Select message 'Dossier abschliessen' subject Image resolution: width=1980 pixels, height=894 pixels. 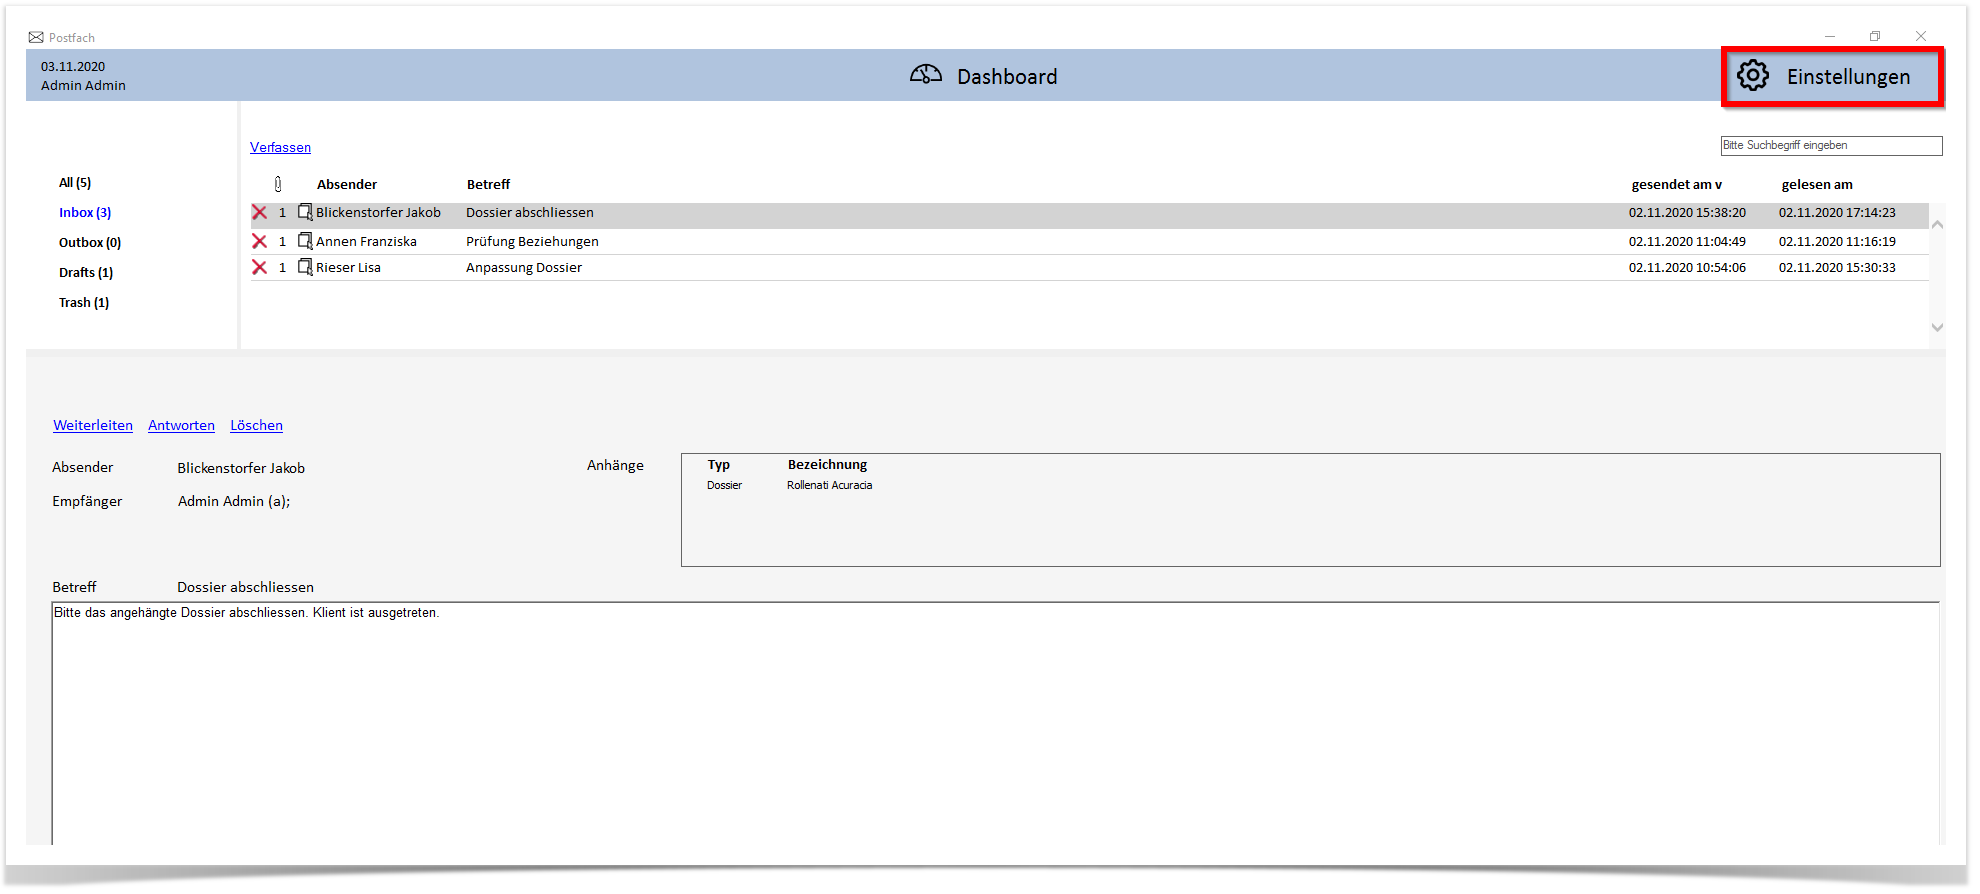coord(530,213)
